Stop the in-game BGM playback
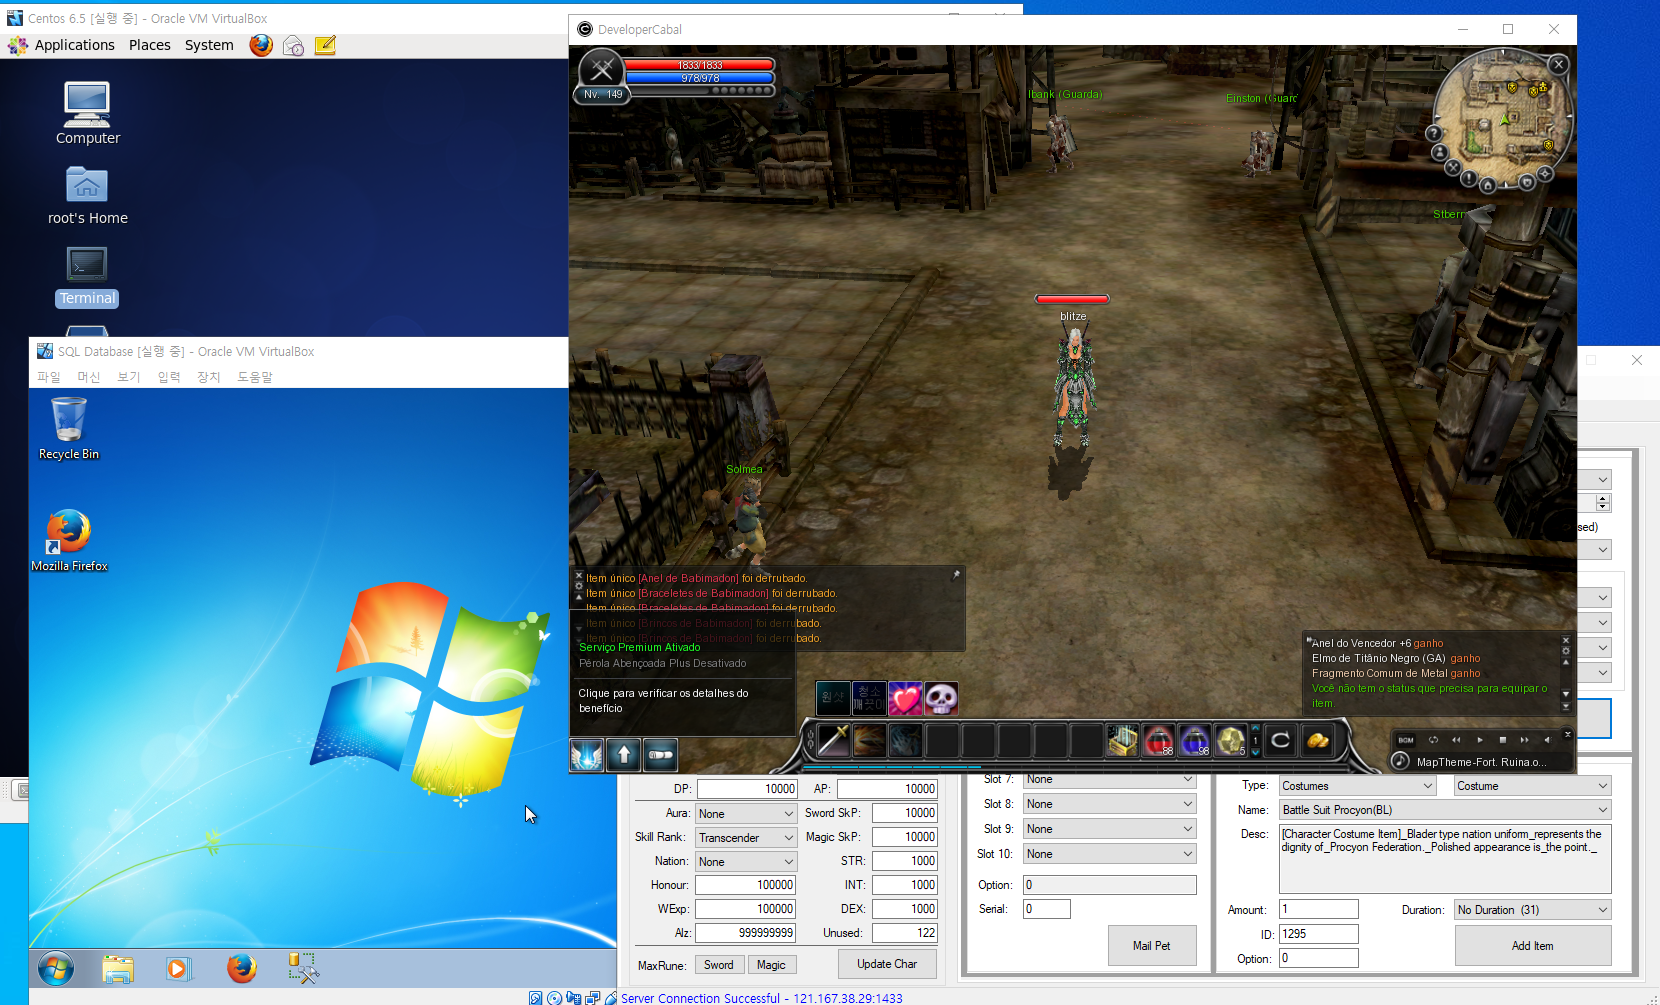The image size is (1660, 1005). 1502,740
